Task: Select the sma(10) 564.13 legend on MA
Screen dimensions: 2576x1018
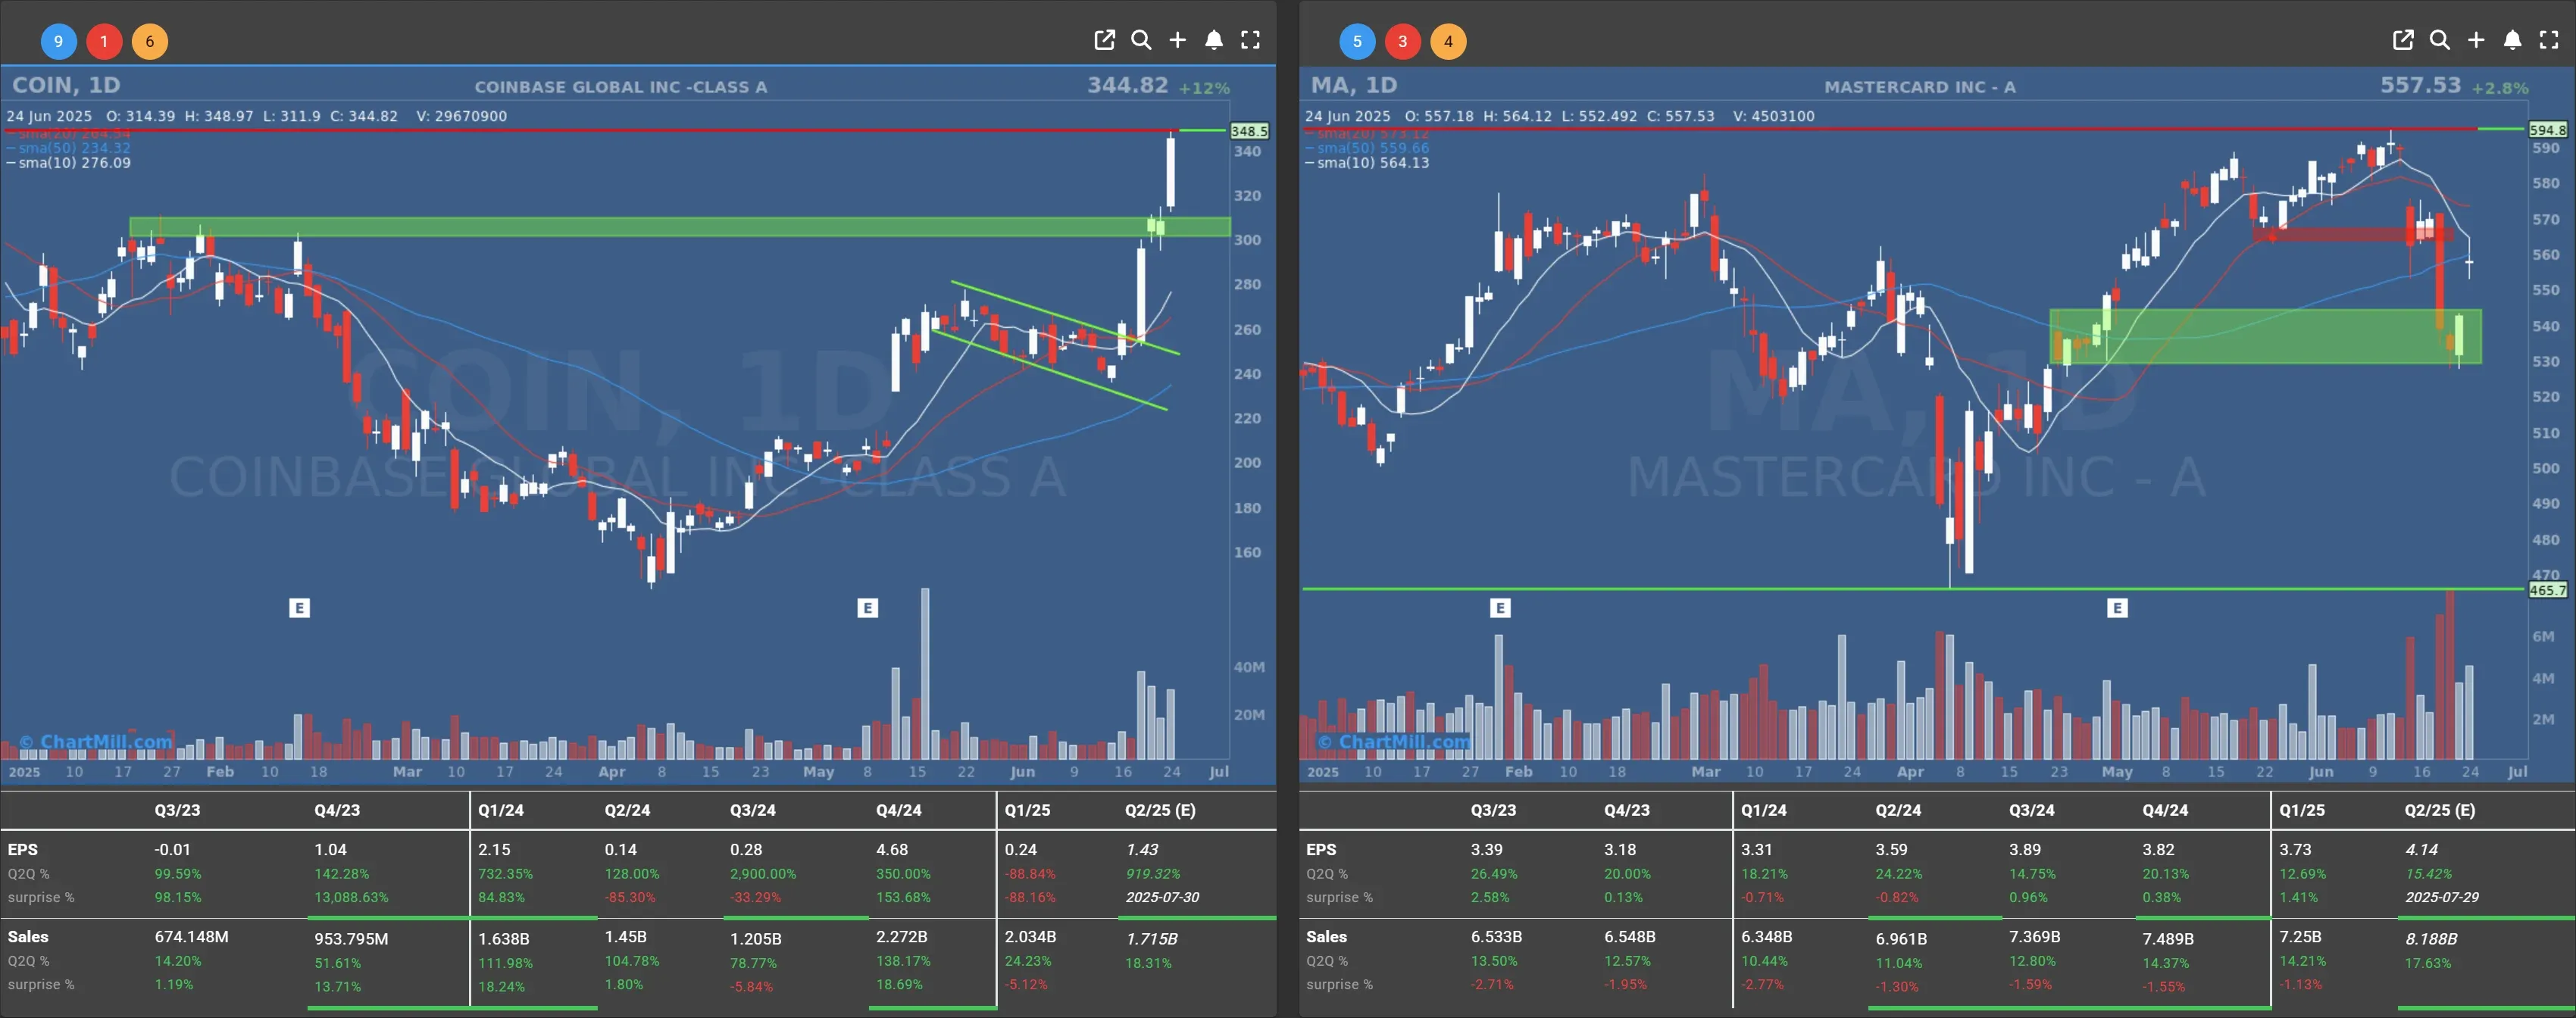Action: pyautogui.click(x=1367, y=162)
